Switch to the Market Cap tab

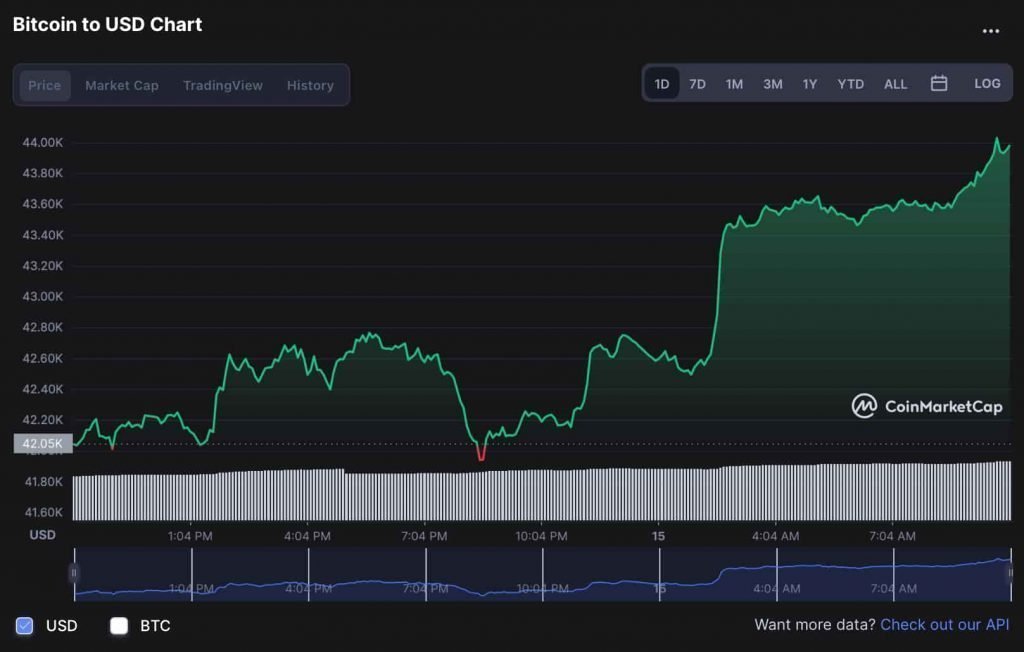pos(121,86)
